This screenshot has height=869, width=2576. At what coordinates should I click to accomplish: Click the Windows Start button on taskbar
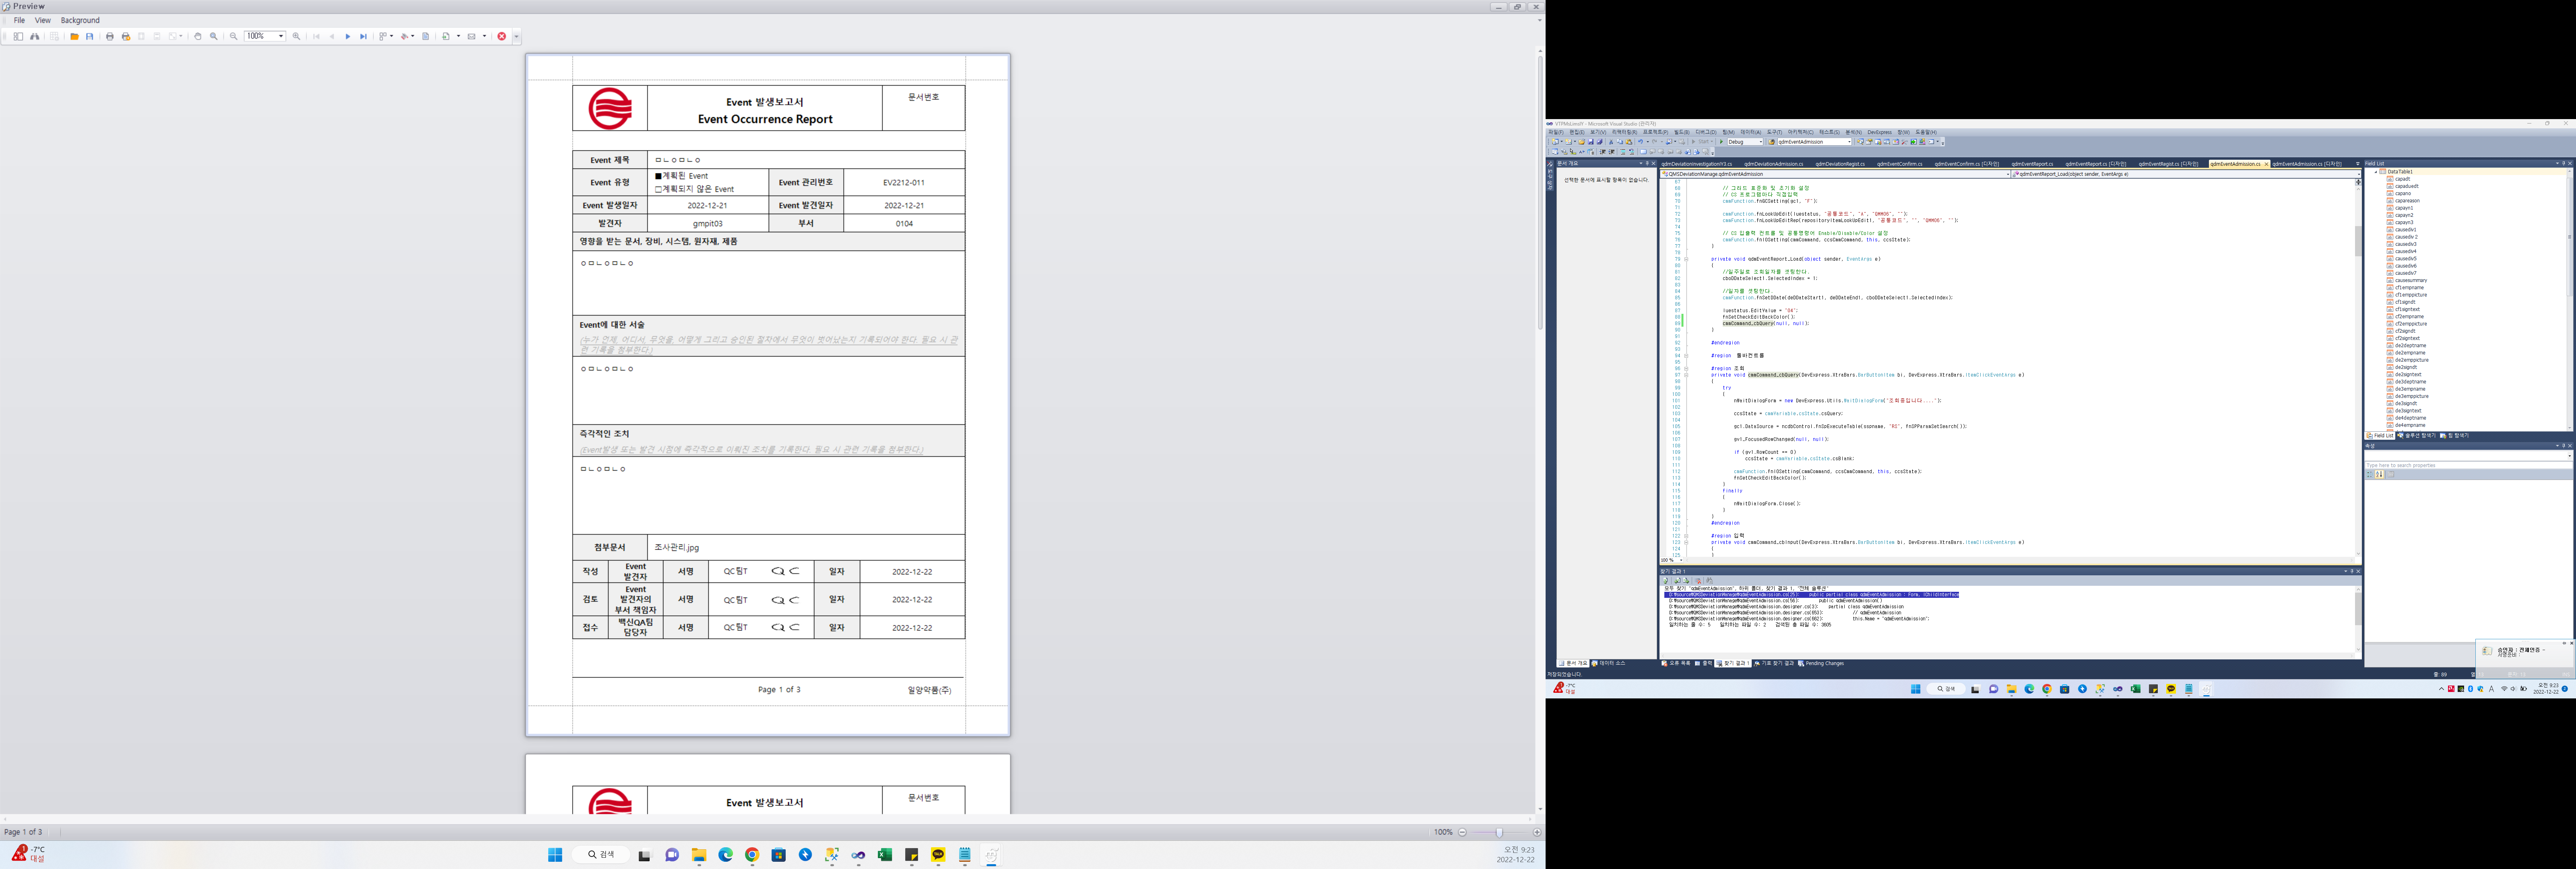coord(555,855)
